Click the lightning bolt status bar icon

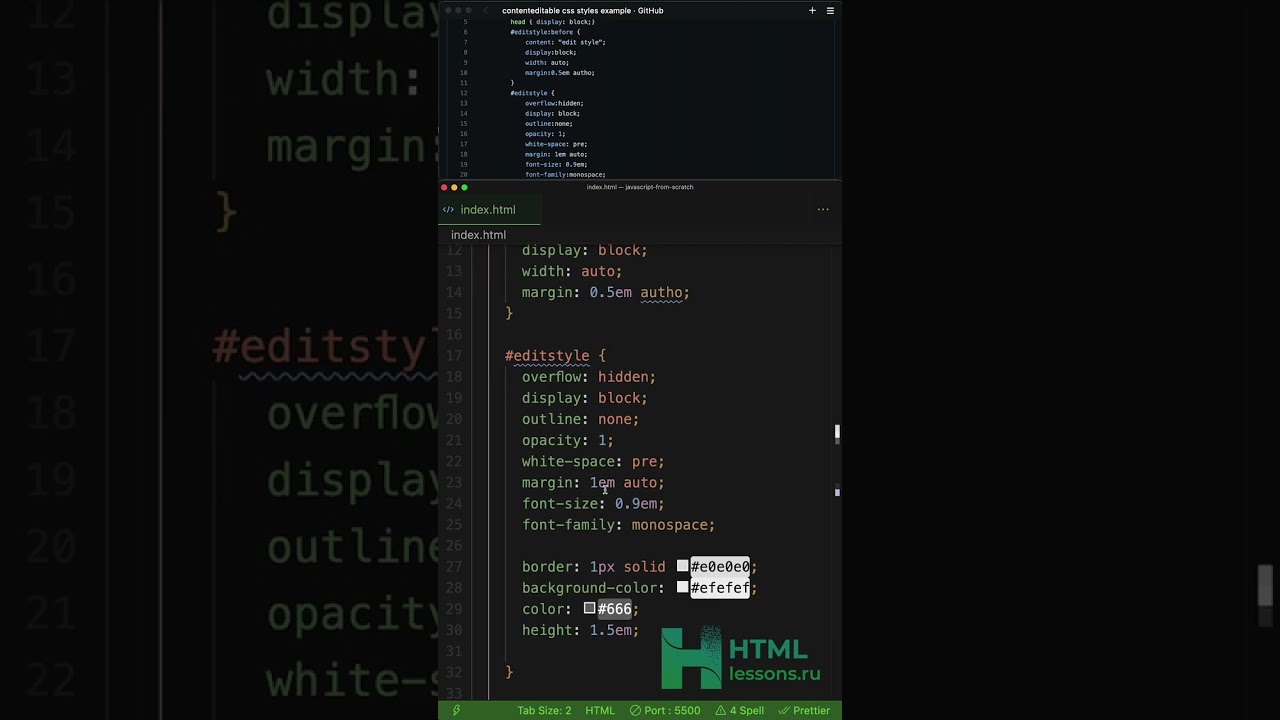coord(457,710)
